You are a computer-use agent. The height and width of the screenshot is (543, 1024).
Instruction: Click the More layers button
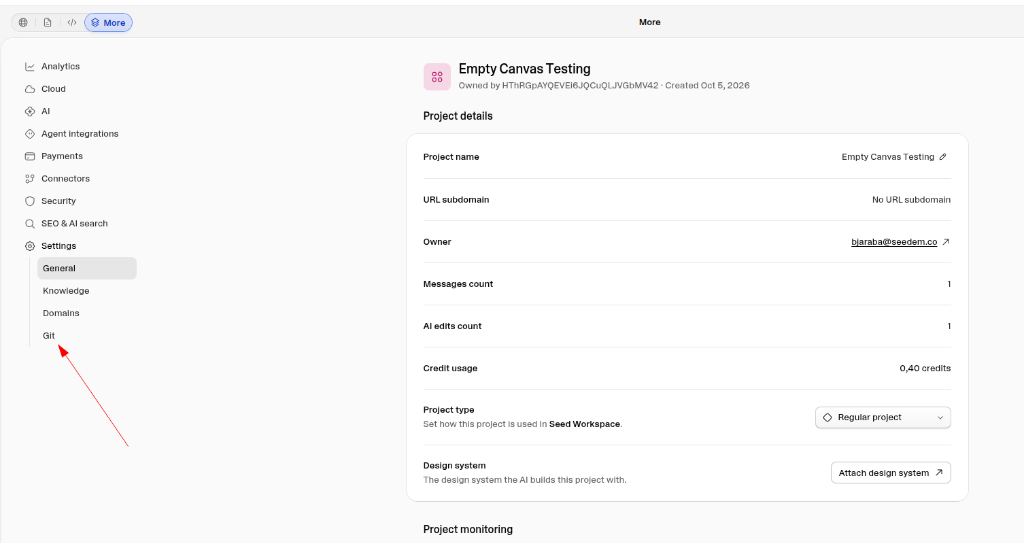(x=108, y=22)
